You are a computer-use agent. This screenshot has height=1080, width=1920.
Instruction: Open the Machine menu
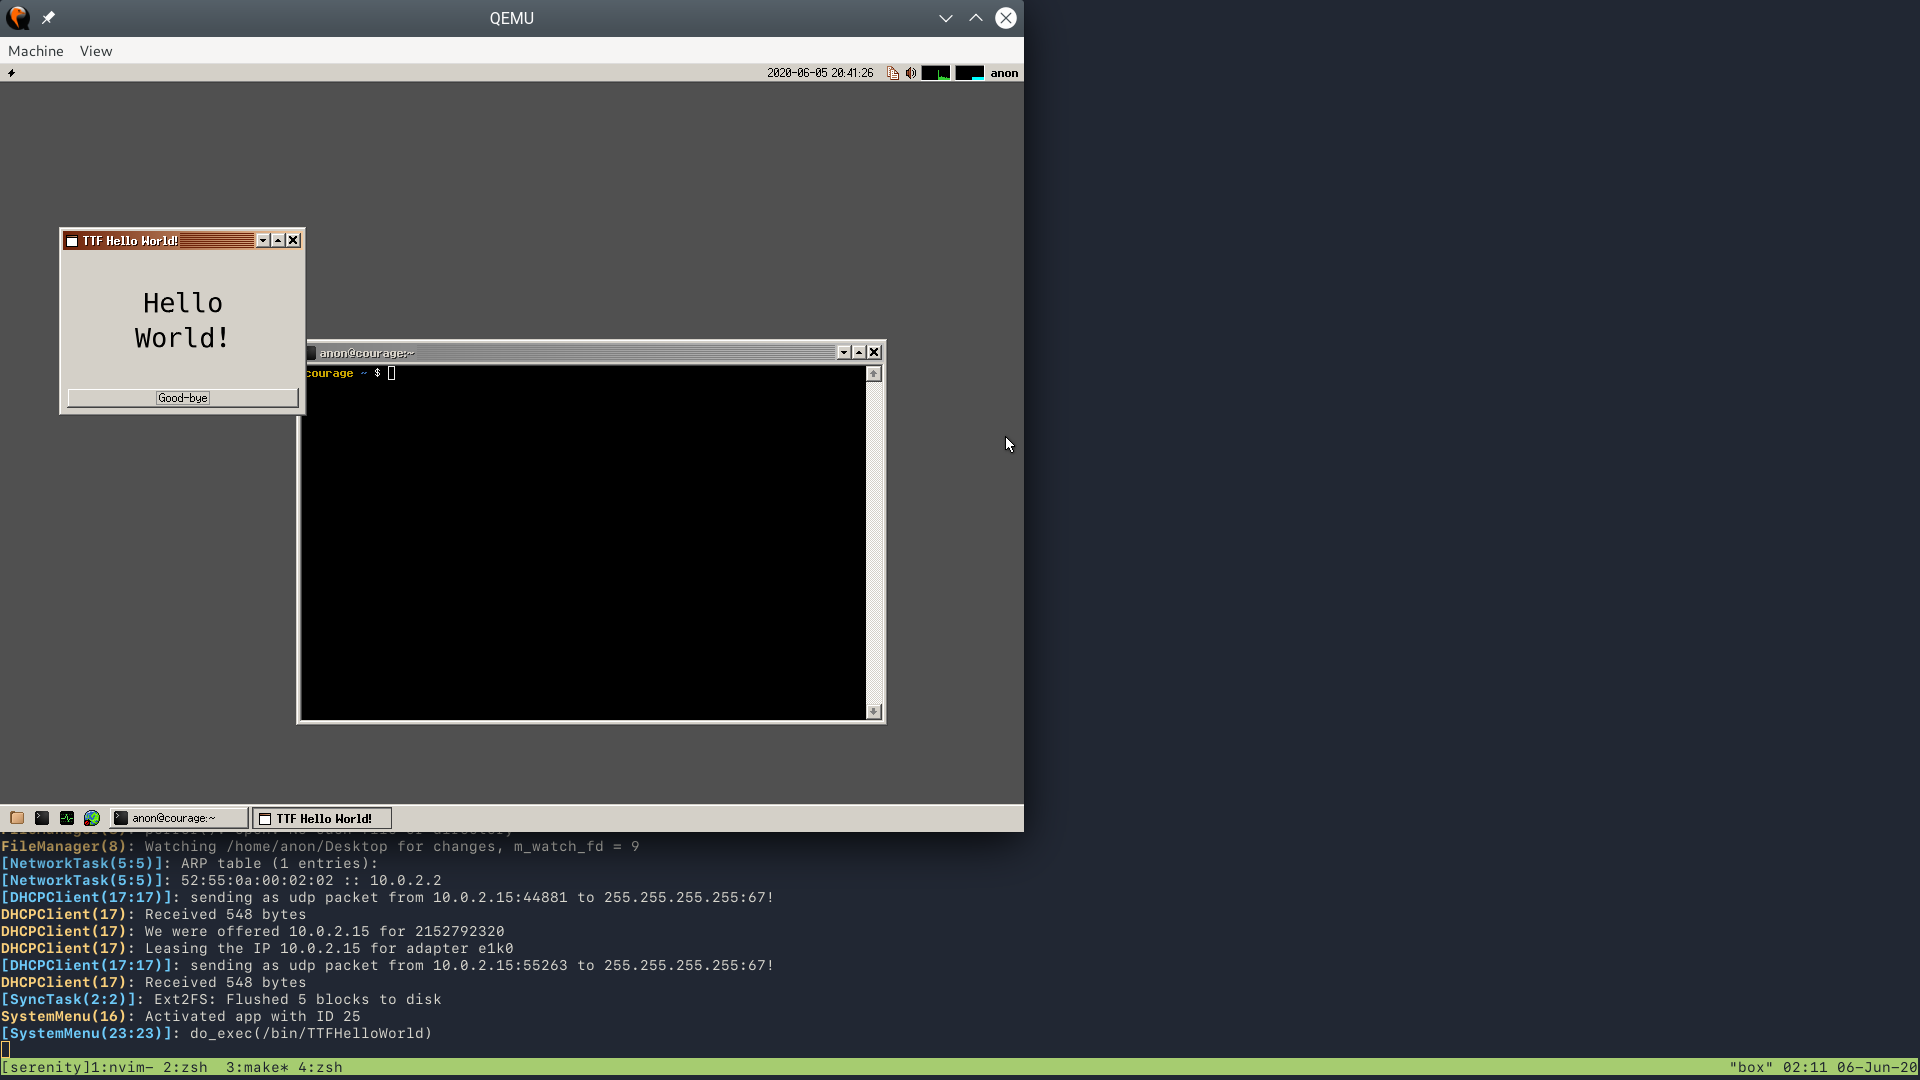point(35,51)
